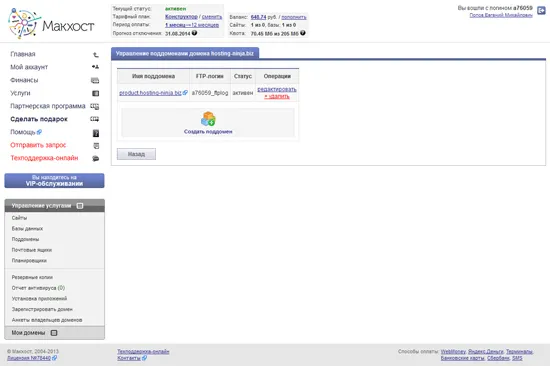Collapse the Управление услугами panel
Screen dimensions: 550x366
coord(80,206)
